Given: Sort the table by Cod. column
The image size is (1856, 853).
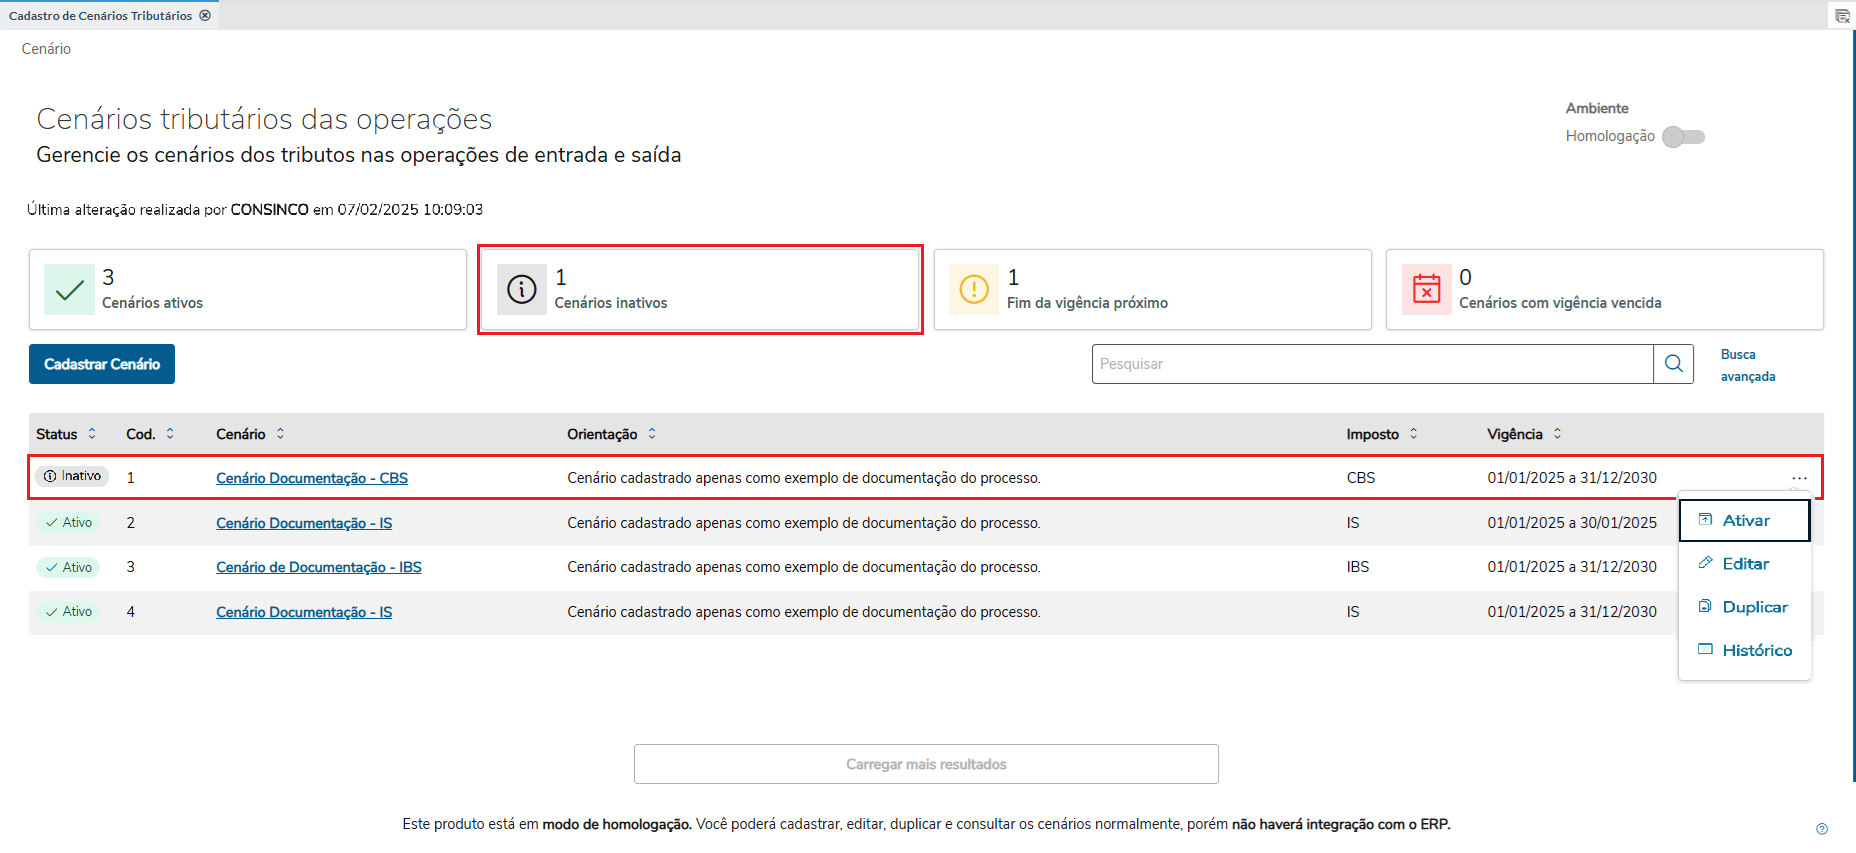Looking at the screenshot, I should (170, 434).
